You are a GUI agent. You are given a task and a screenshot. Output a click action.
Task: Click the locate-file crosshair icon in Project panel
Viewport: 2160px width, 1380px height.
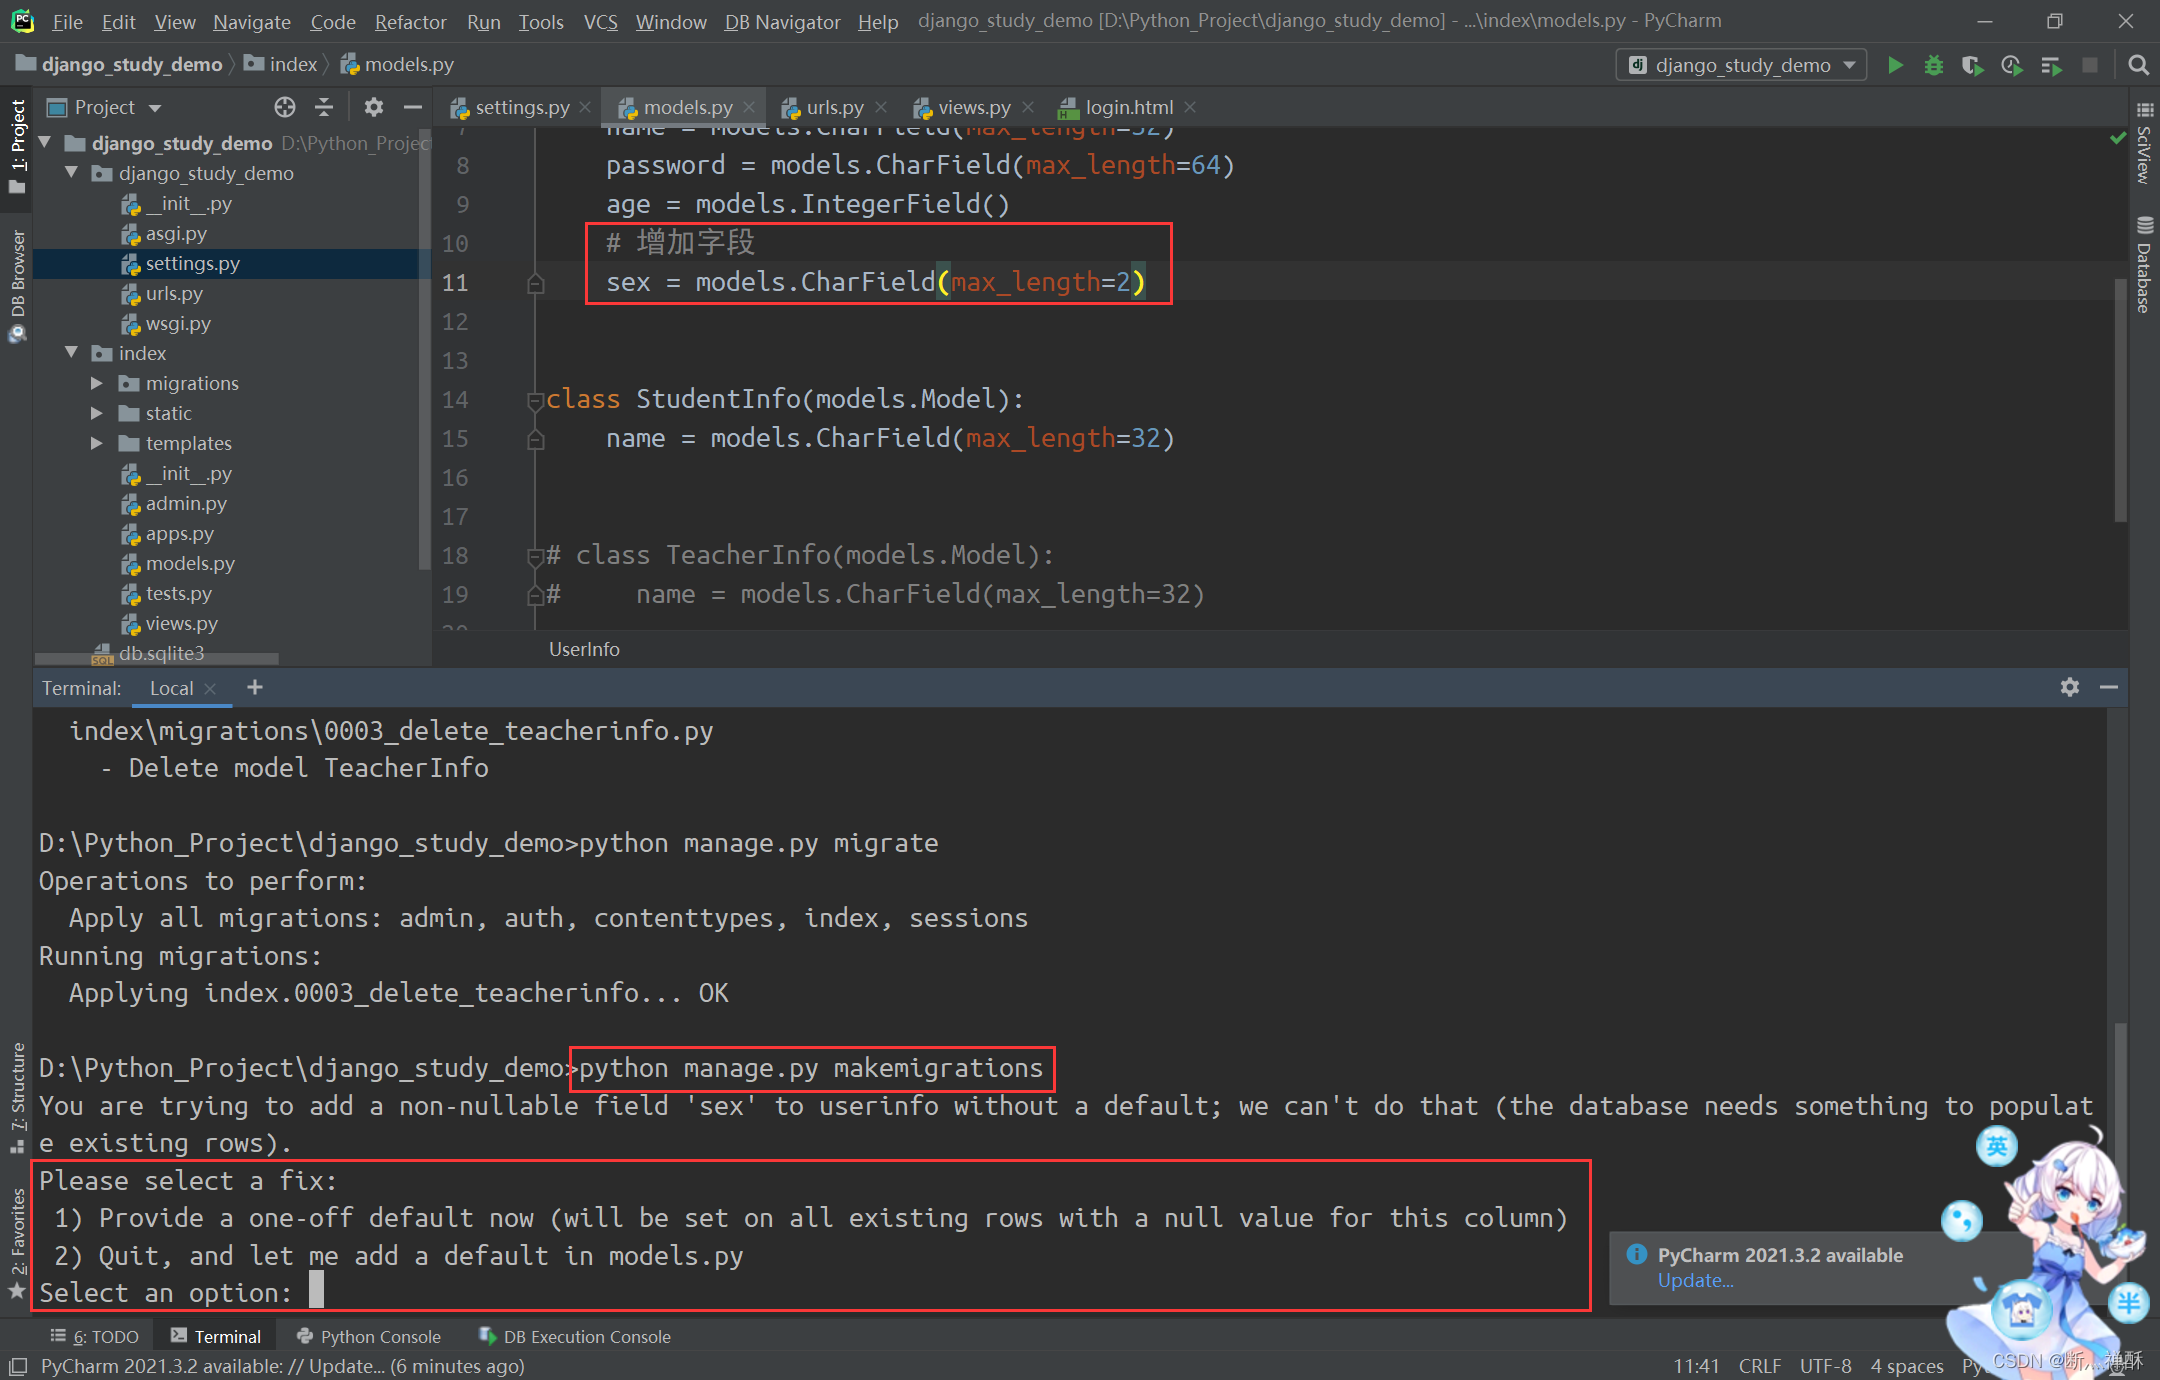pos(285,107)
